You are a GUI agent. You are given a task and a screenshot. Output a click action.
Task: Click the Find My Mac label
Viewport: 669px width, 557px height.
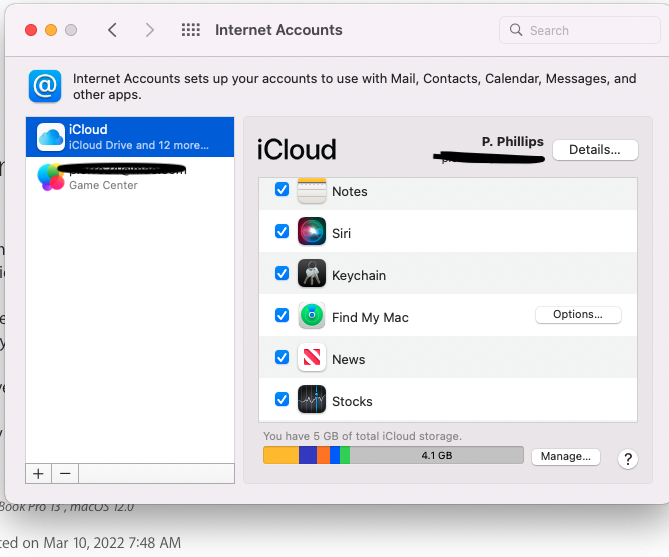[370, 318]
